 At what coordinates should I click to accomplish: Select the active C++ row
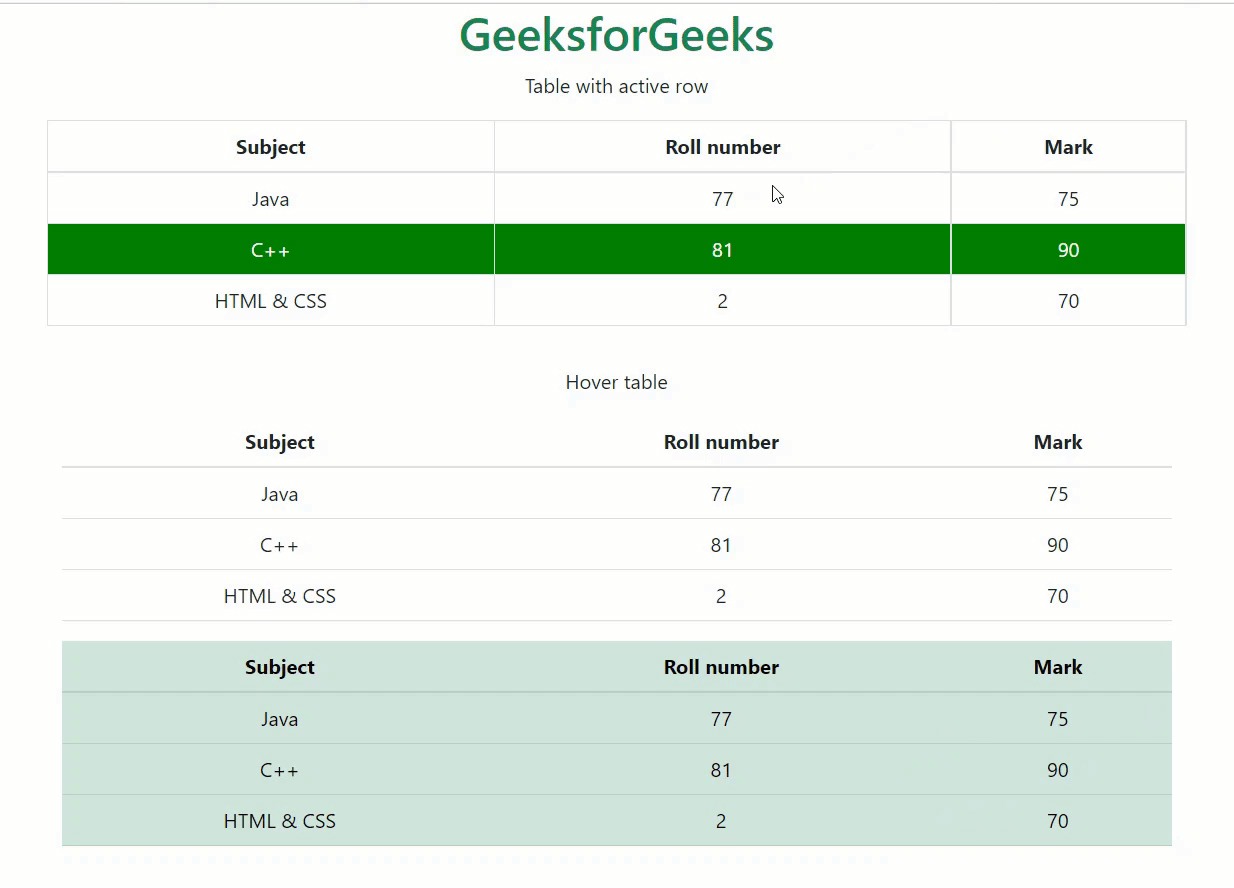coord(271,249)
